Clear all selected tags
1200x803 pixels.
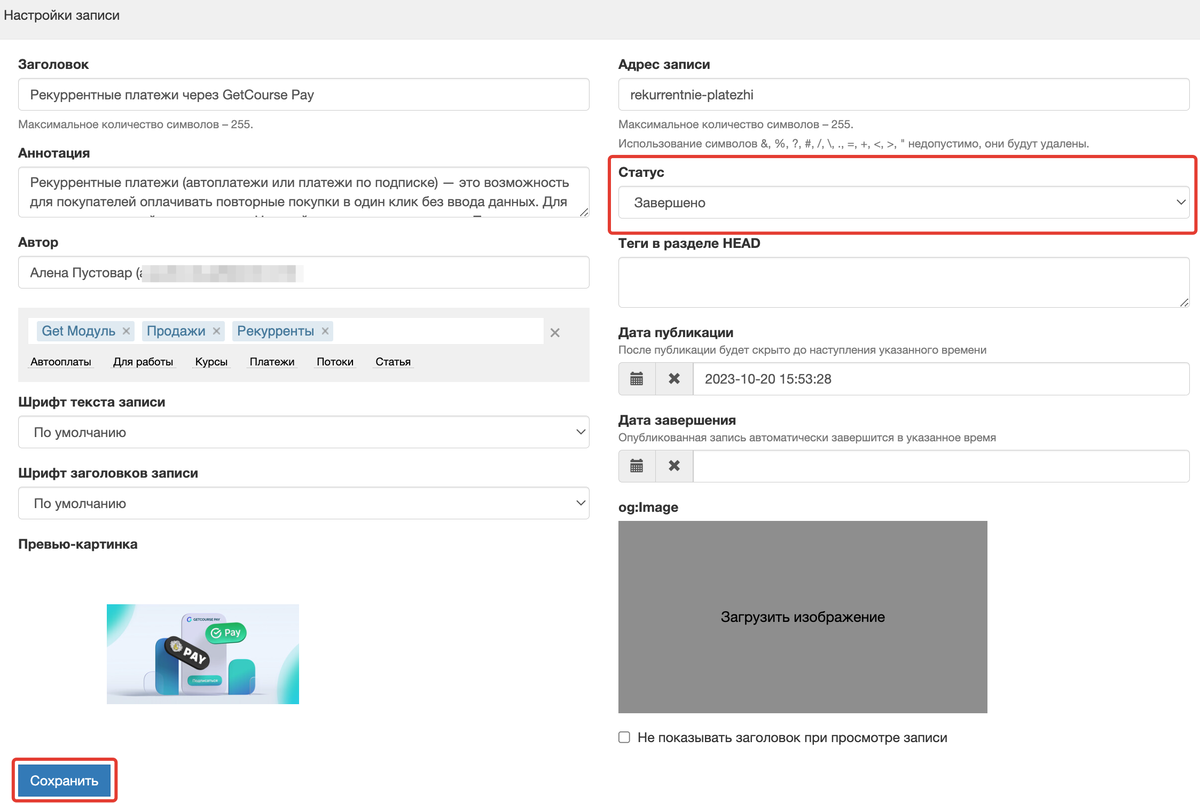point(556,332)
